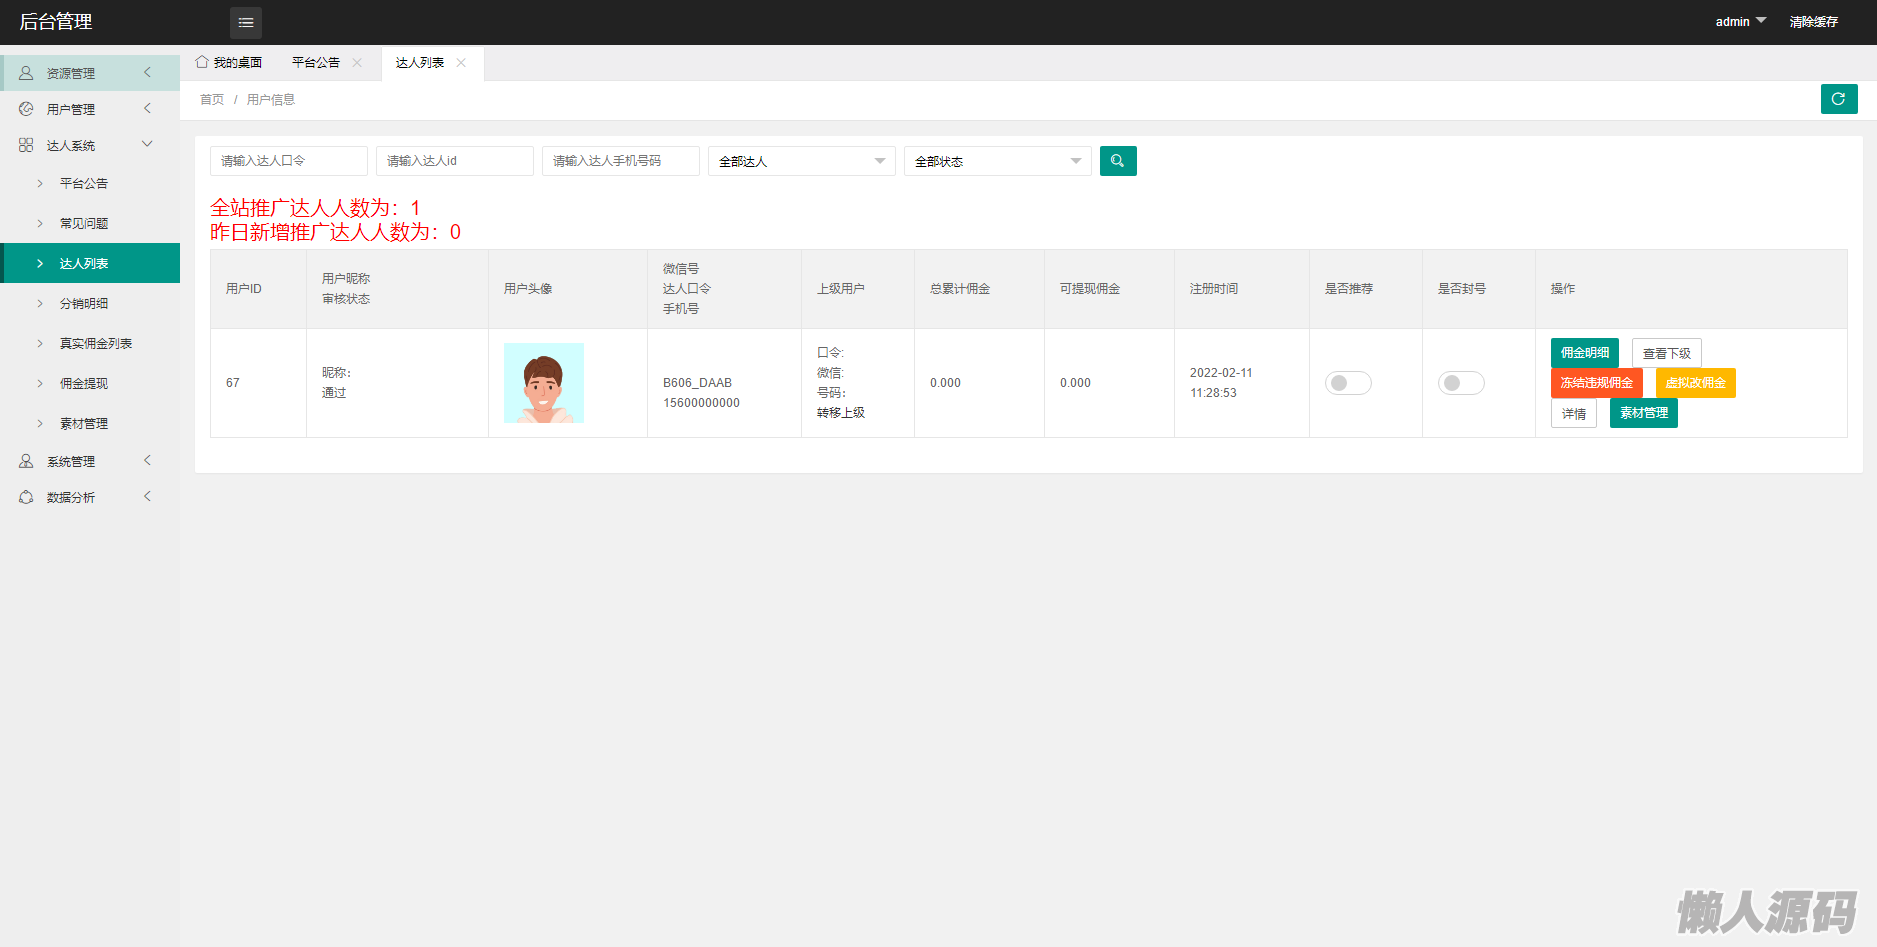This screenshot has height=947, width=1877.
Task: Click the orange 冻结违规佣金 button
Action: point(1596,383)
